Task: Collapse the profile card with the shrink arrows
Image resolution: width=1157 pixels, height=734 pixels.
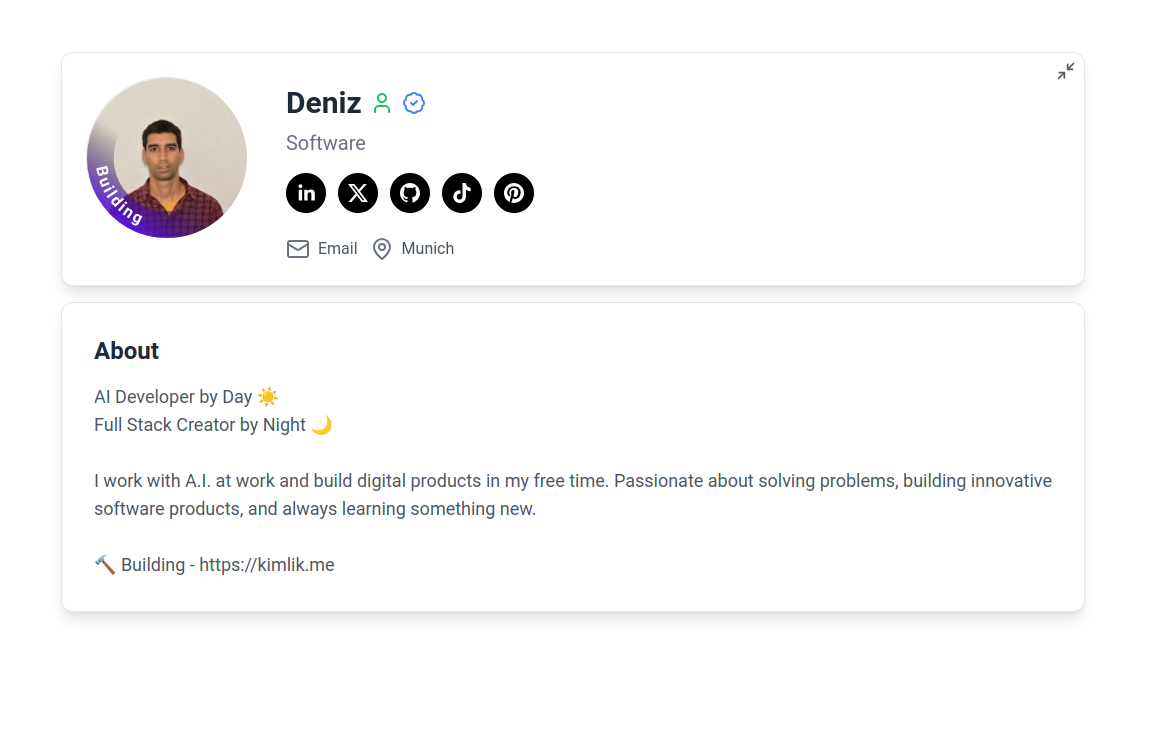Action: pos(1065,71)
